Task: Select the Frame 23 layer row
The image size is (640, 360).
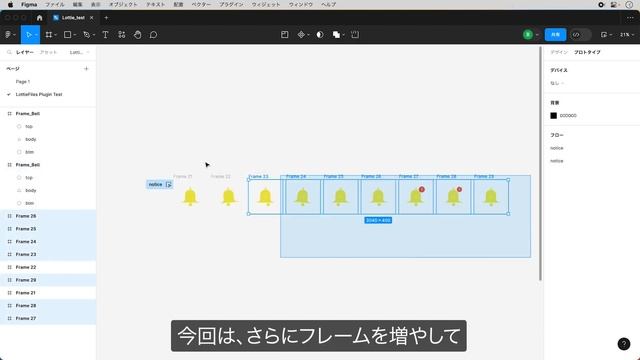Action: (48, 254)
